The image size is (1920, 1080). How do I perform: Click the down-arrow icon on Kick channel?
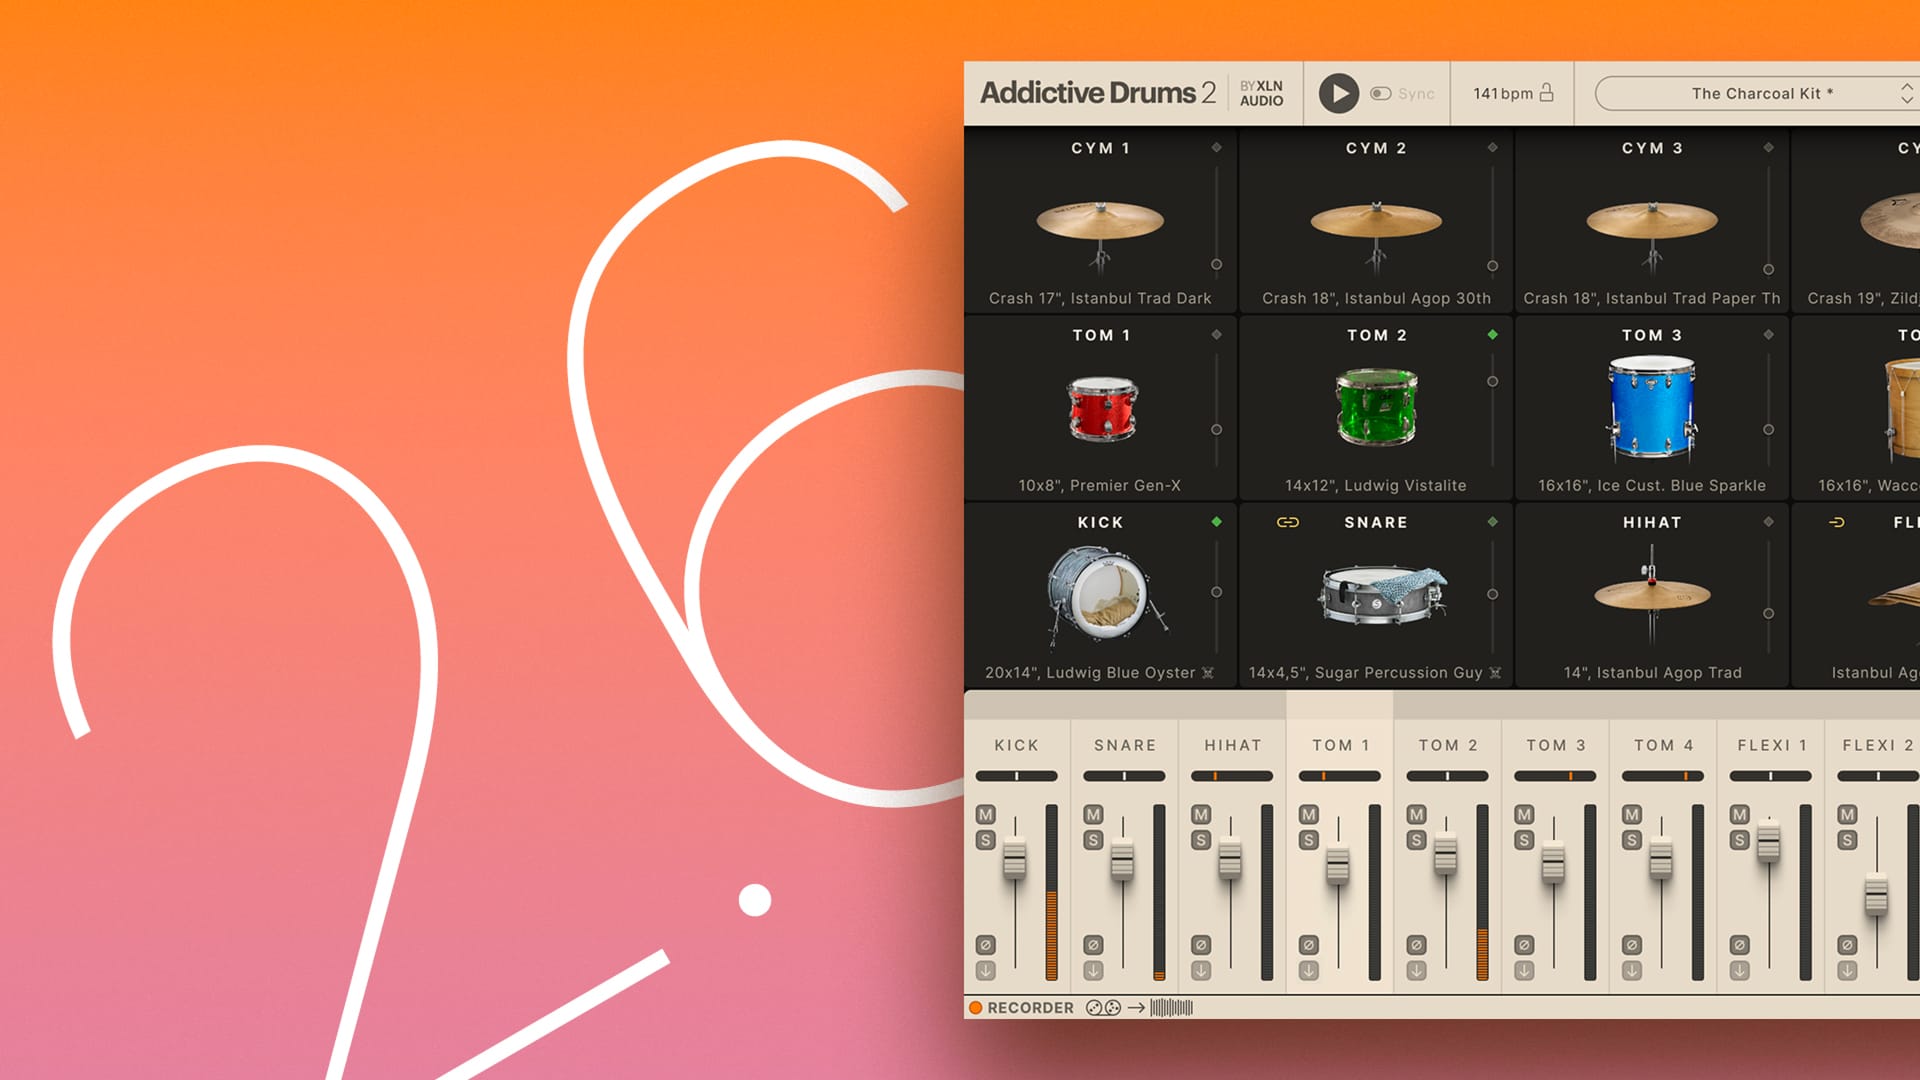tap(985, 971)
